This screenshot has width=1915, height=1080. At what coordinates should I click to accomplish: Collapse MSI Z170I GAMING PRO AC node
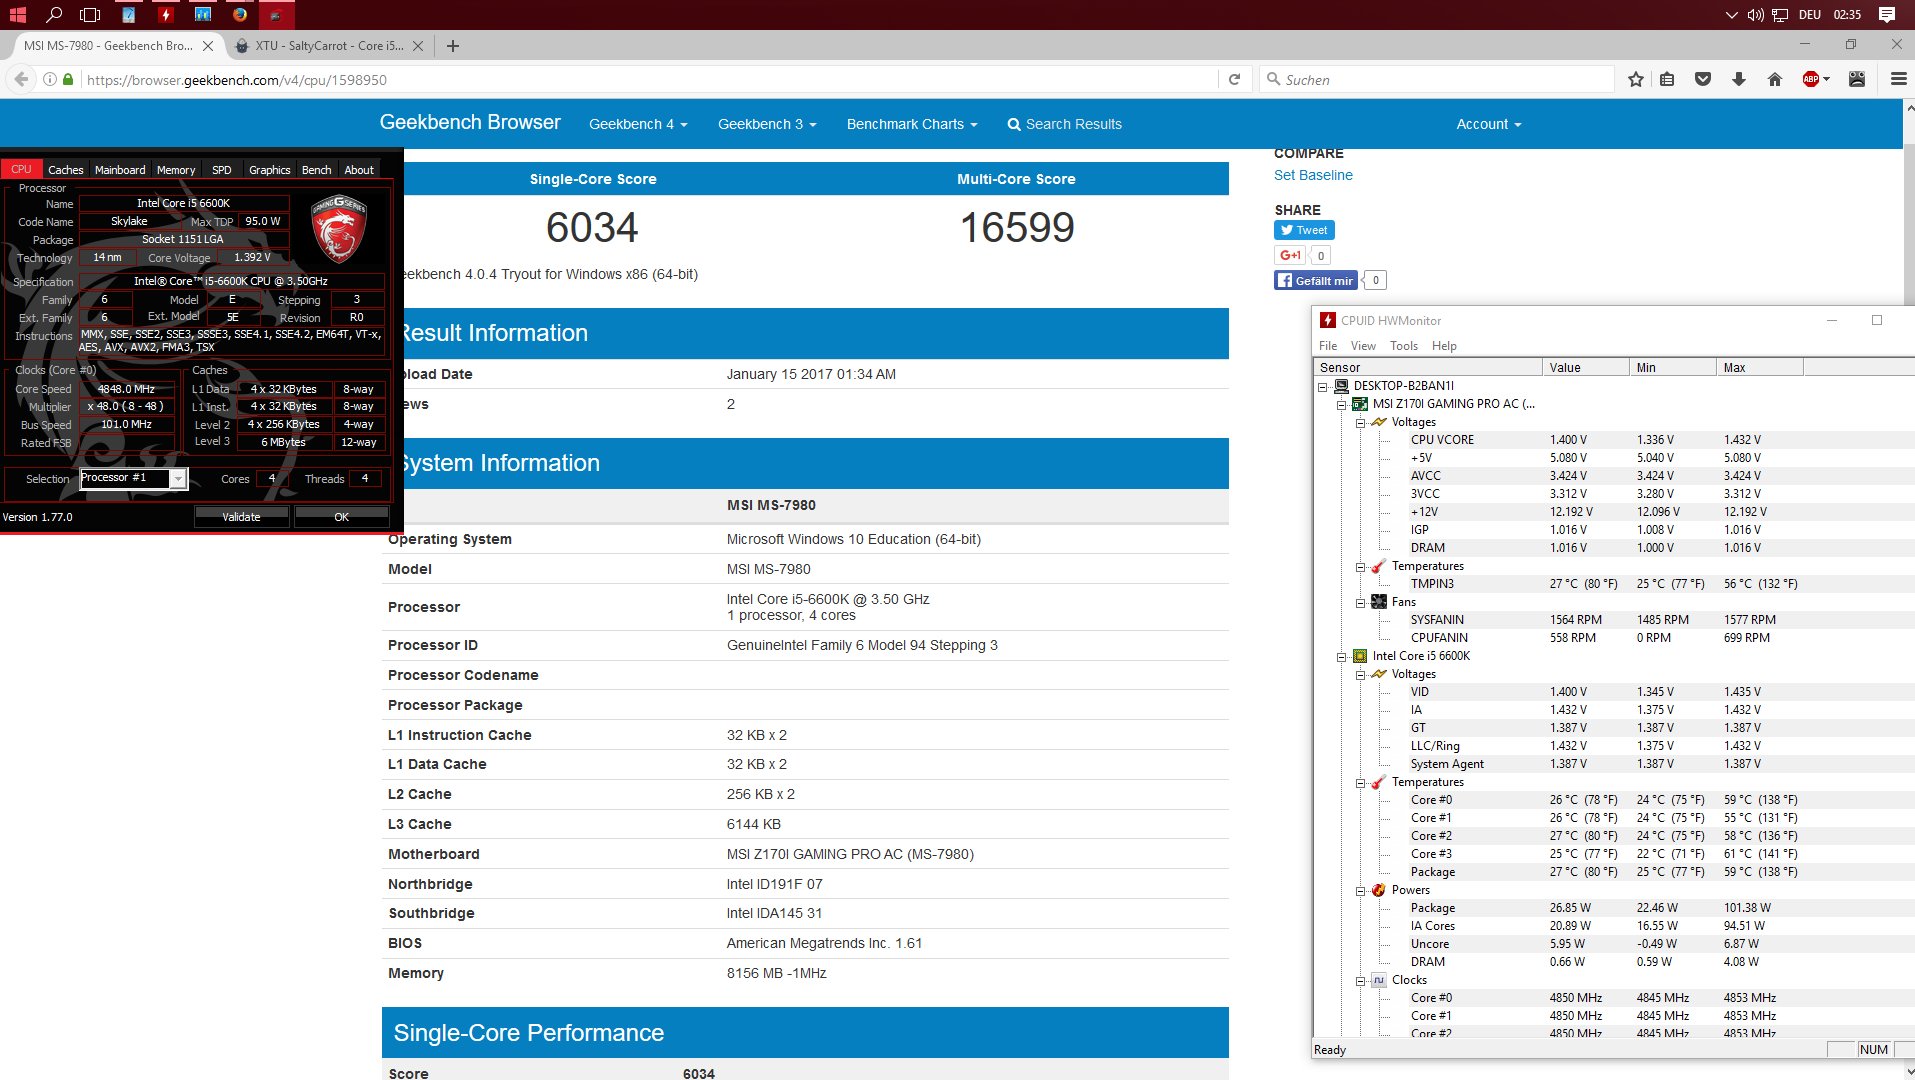coord(1342,405)
